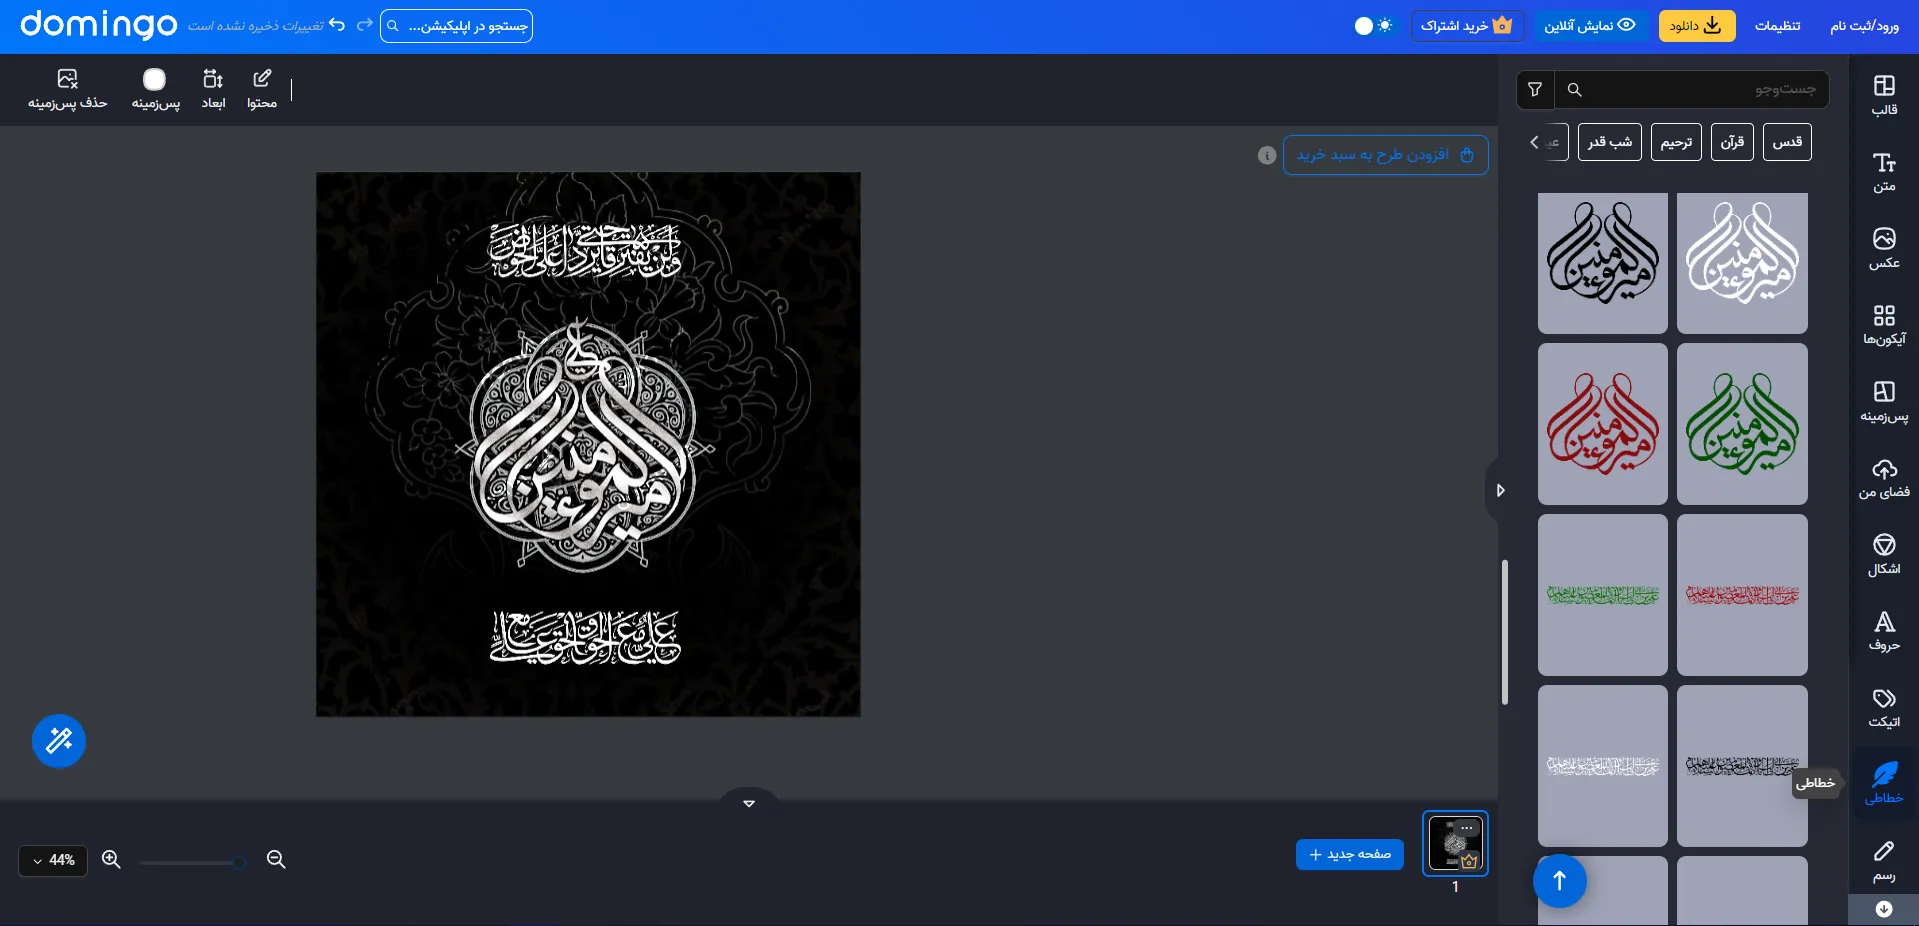The width and height of the screenshot is (1919, 926).
Task: Click the sidebar scroll-down arrow icon
Action: point(1884,909)
